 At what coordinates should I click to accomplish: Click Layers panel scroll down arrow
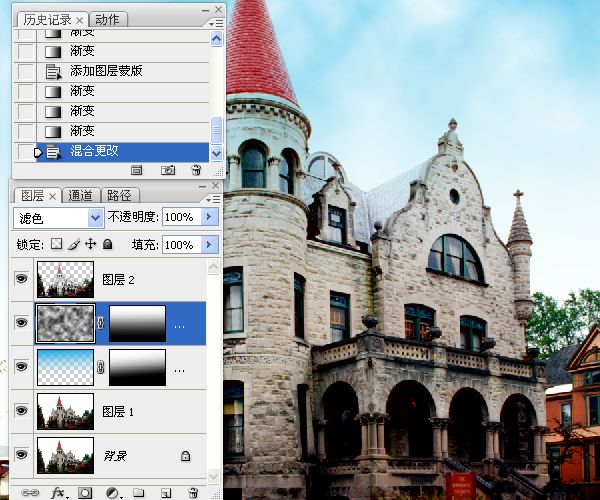coord(214,476)
